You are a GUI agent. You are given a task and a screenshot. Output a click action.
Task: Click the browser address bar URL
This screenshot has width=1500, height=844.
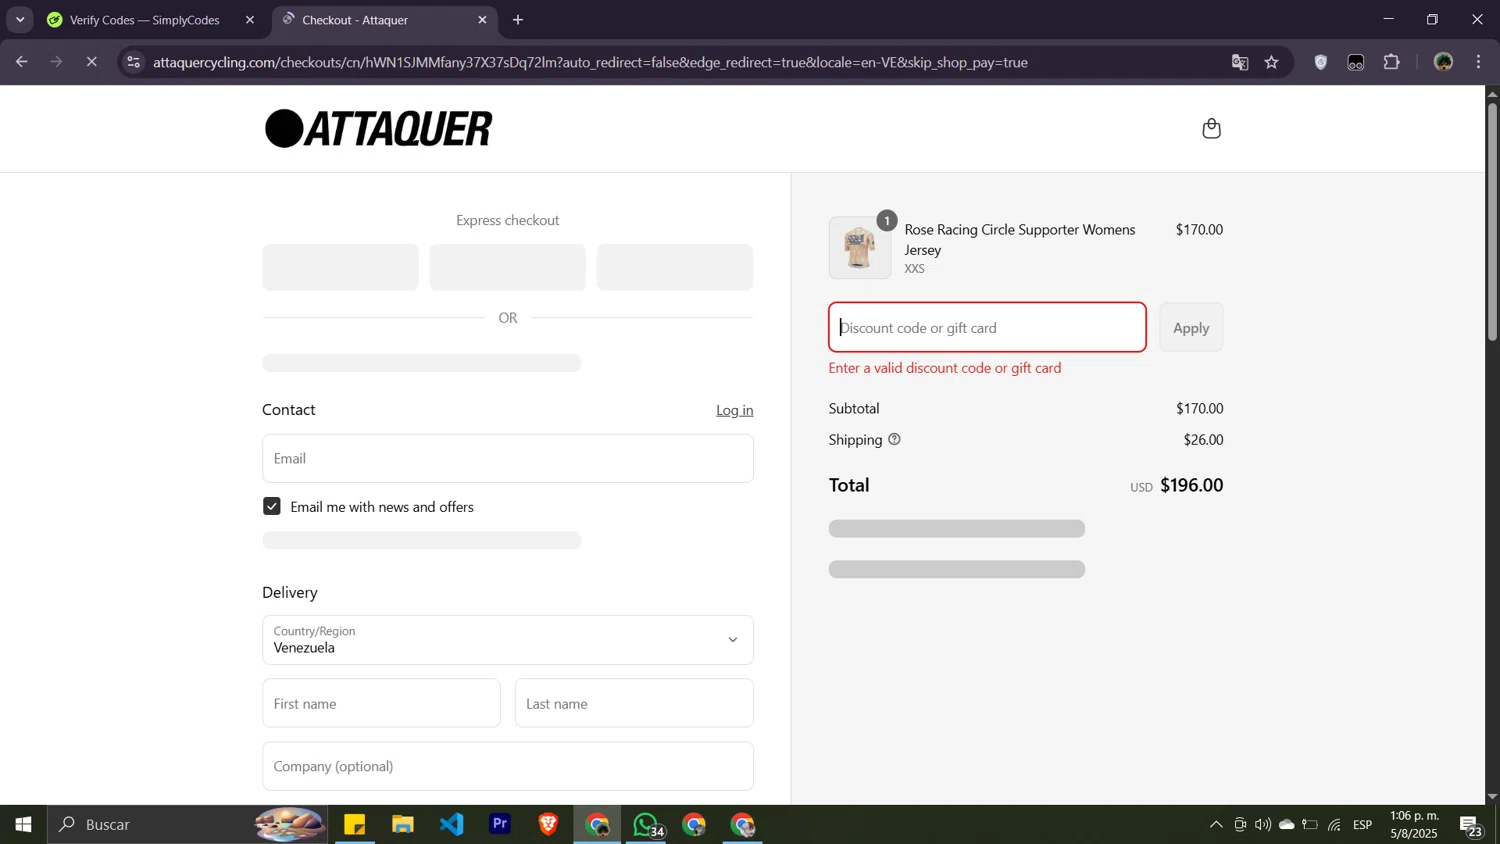[590, 62]
